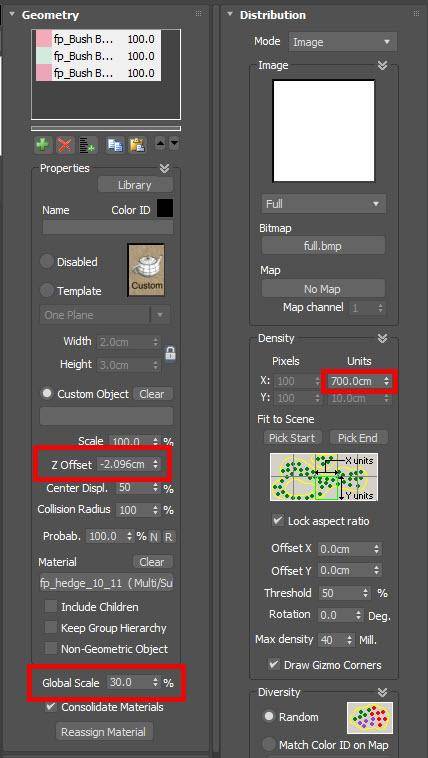Click the Threshold value field

click(340, 593)
